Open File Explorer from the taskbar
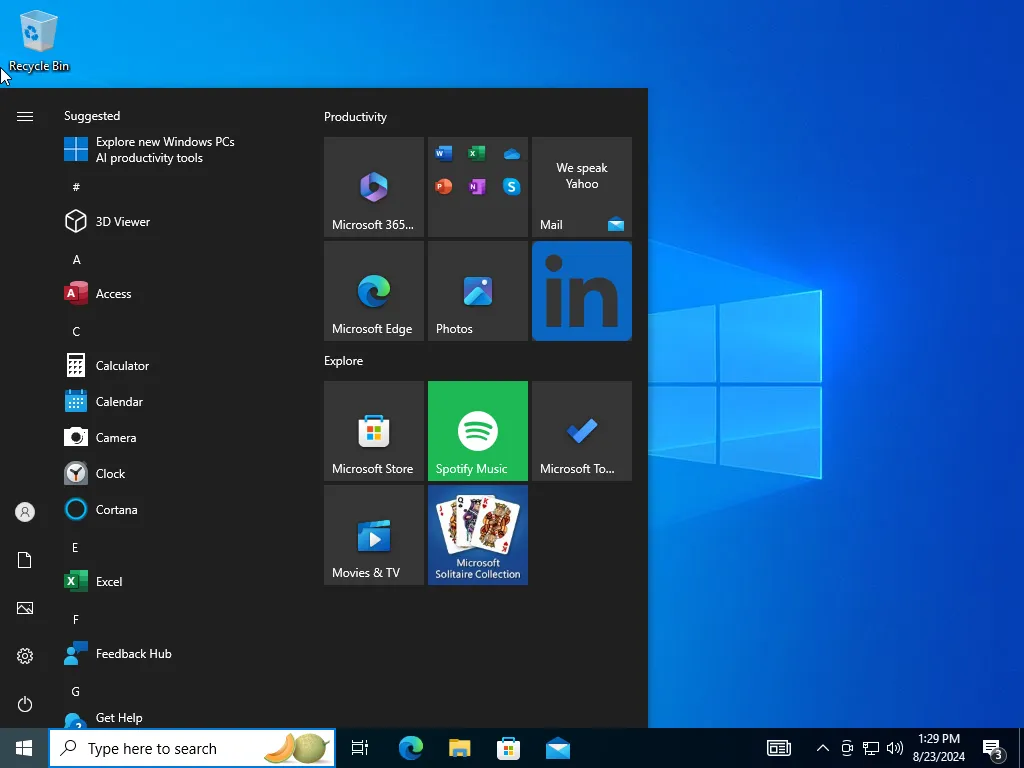Image resolution: width=1024 pixels, height=768 pixels. tap(460, 748)
